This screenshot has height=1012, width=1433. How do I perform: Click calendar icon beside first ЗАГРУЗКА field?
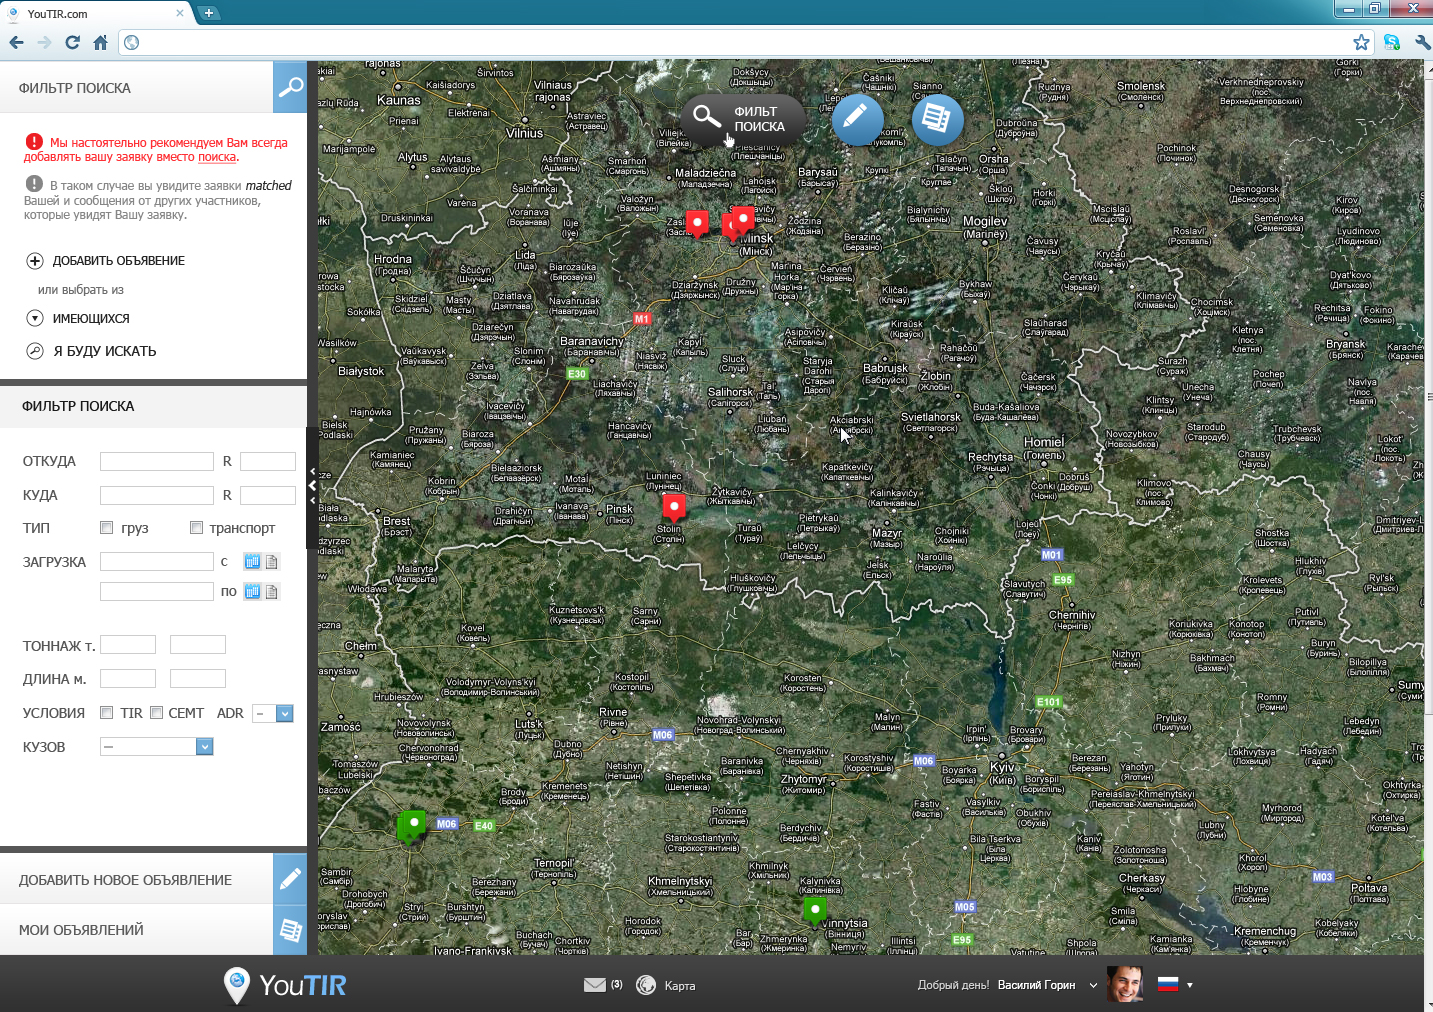(252, 562)
